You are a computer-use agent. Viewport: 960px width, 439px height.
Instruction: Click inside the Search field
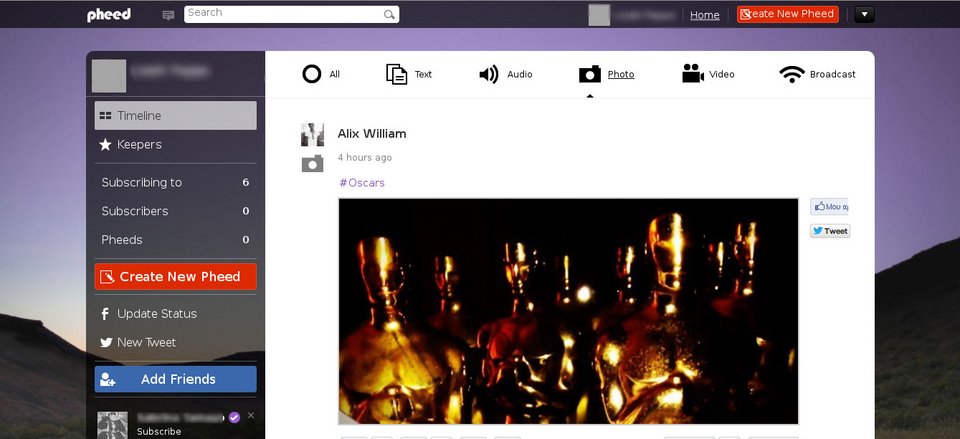285,14
